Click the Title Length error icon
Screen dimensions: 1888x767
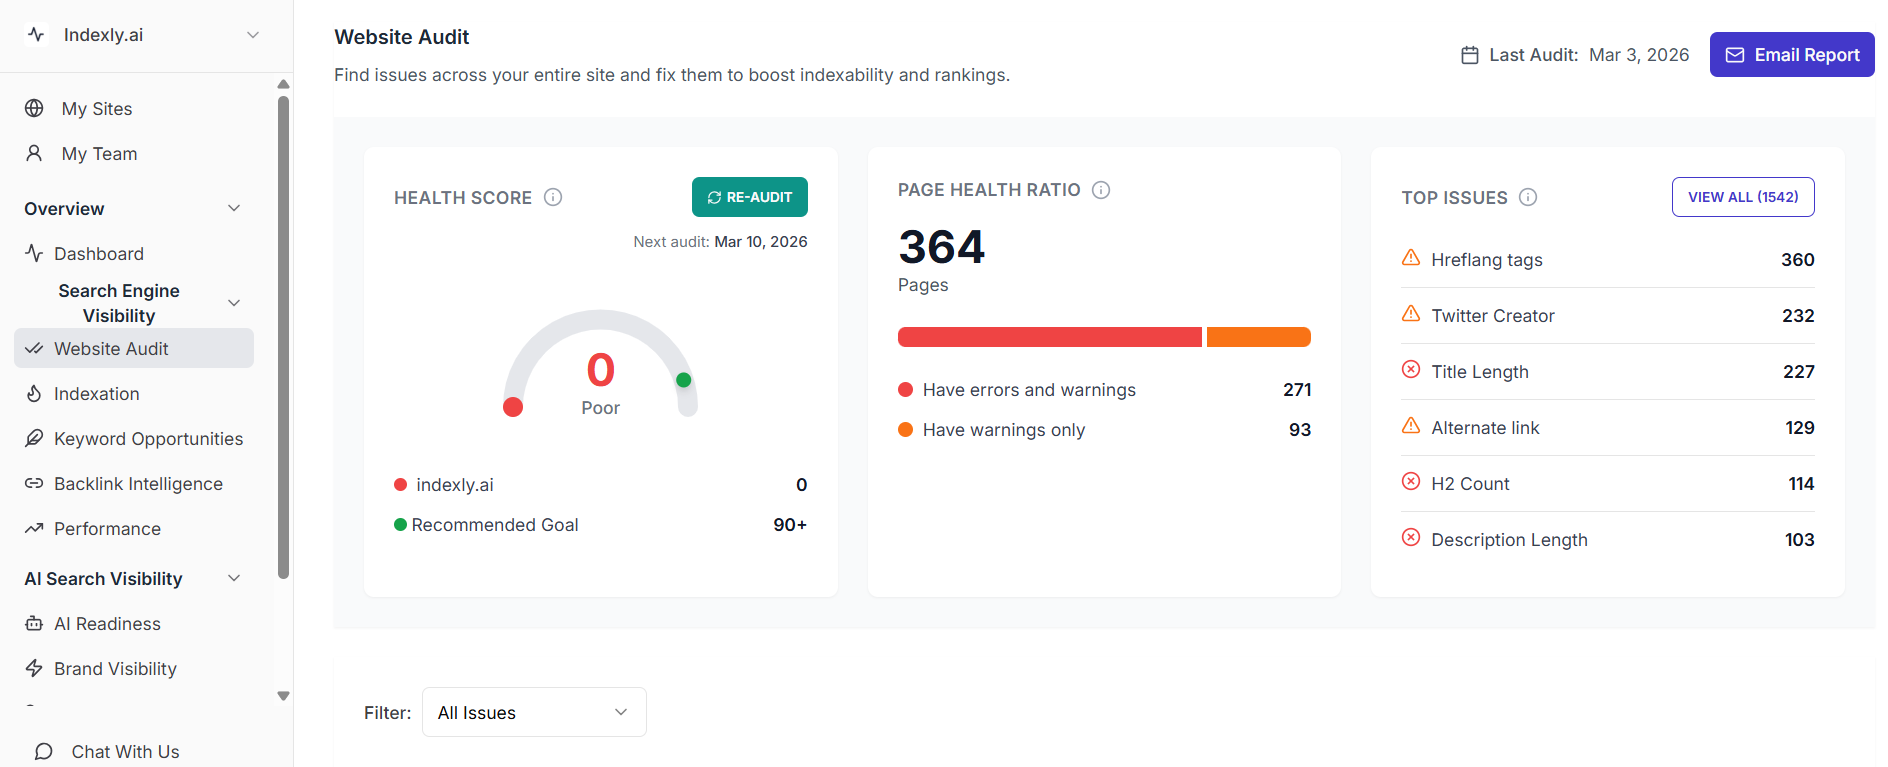click(1411, 370)
